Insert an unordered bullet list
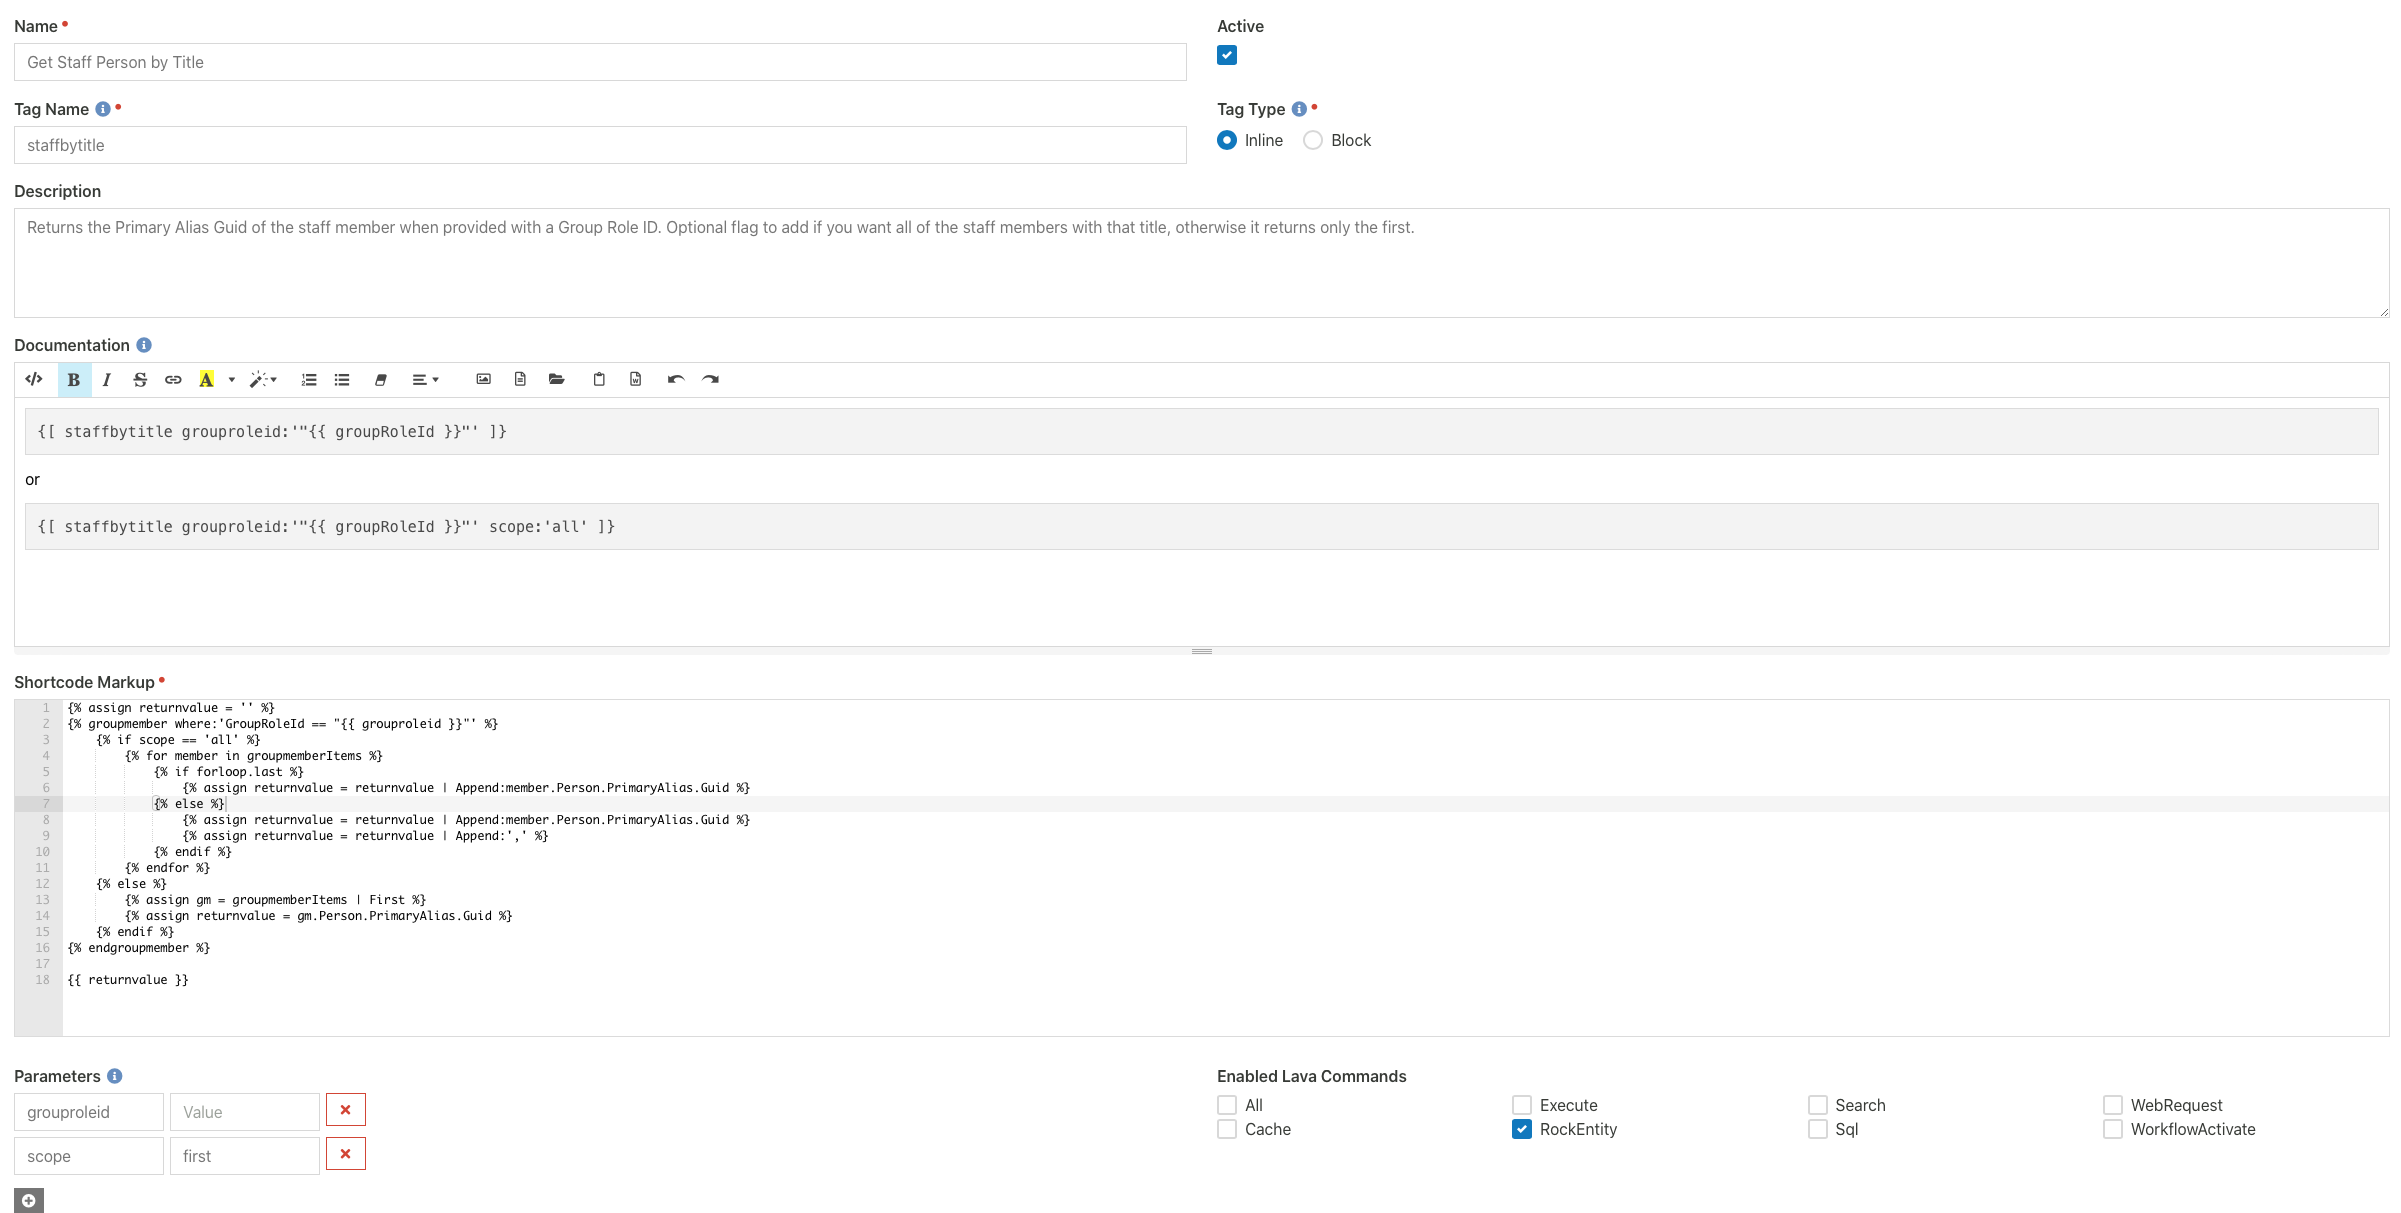 pos(342,379)
